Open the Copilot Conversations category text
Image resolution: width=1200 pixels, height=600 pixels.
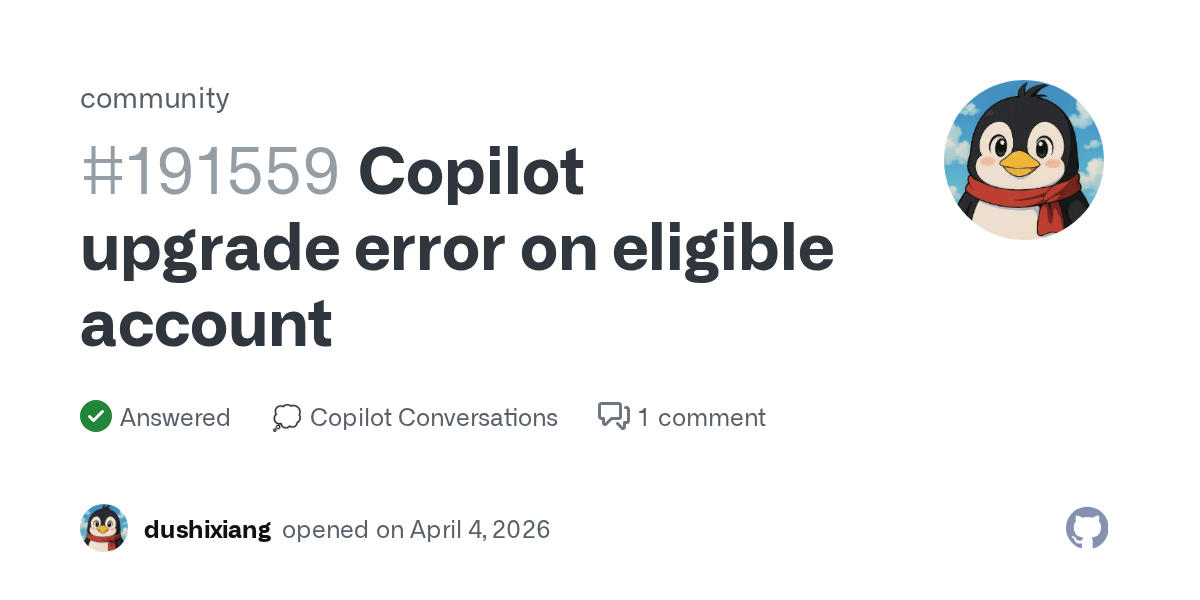(433, 417)
